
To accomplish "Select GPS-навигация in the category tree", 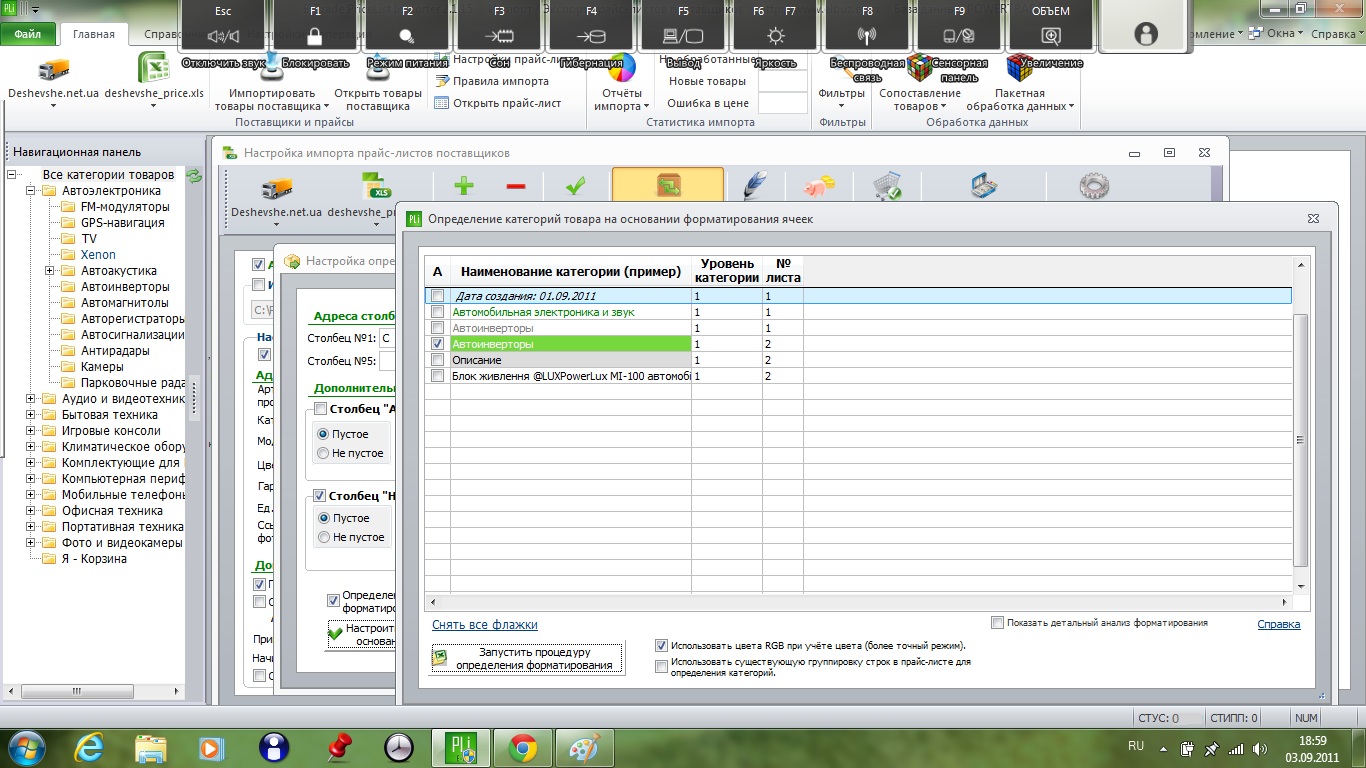I will pyautogui.click(x=123, y=223).
